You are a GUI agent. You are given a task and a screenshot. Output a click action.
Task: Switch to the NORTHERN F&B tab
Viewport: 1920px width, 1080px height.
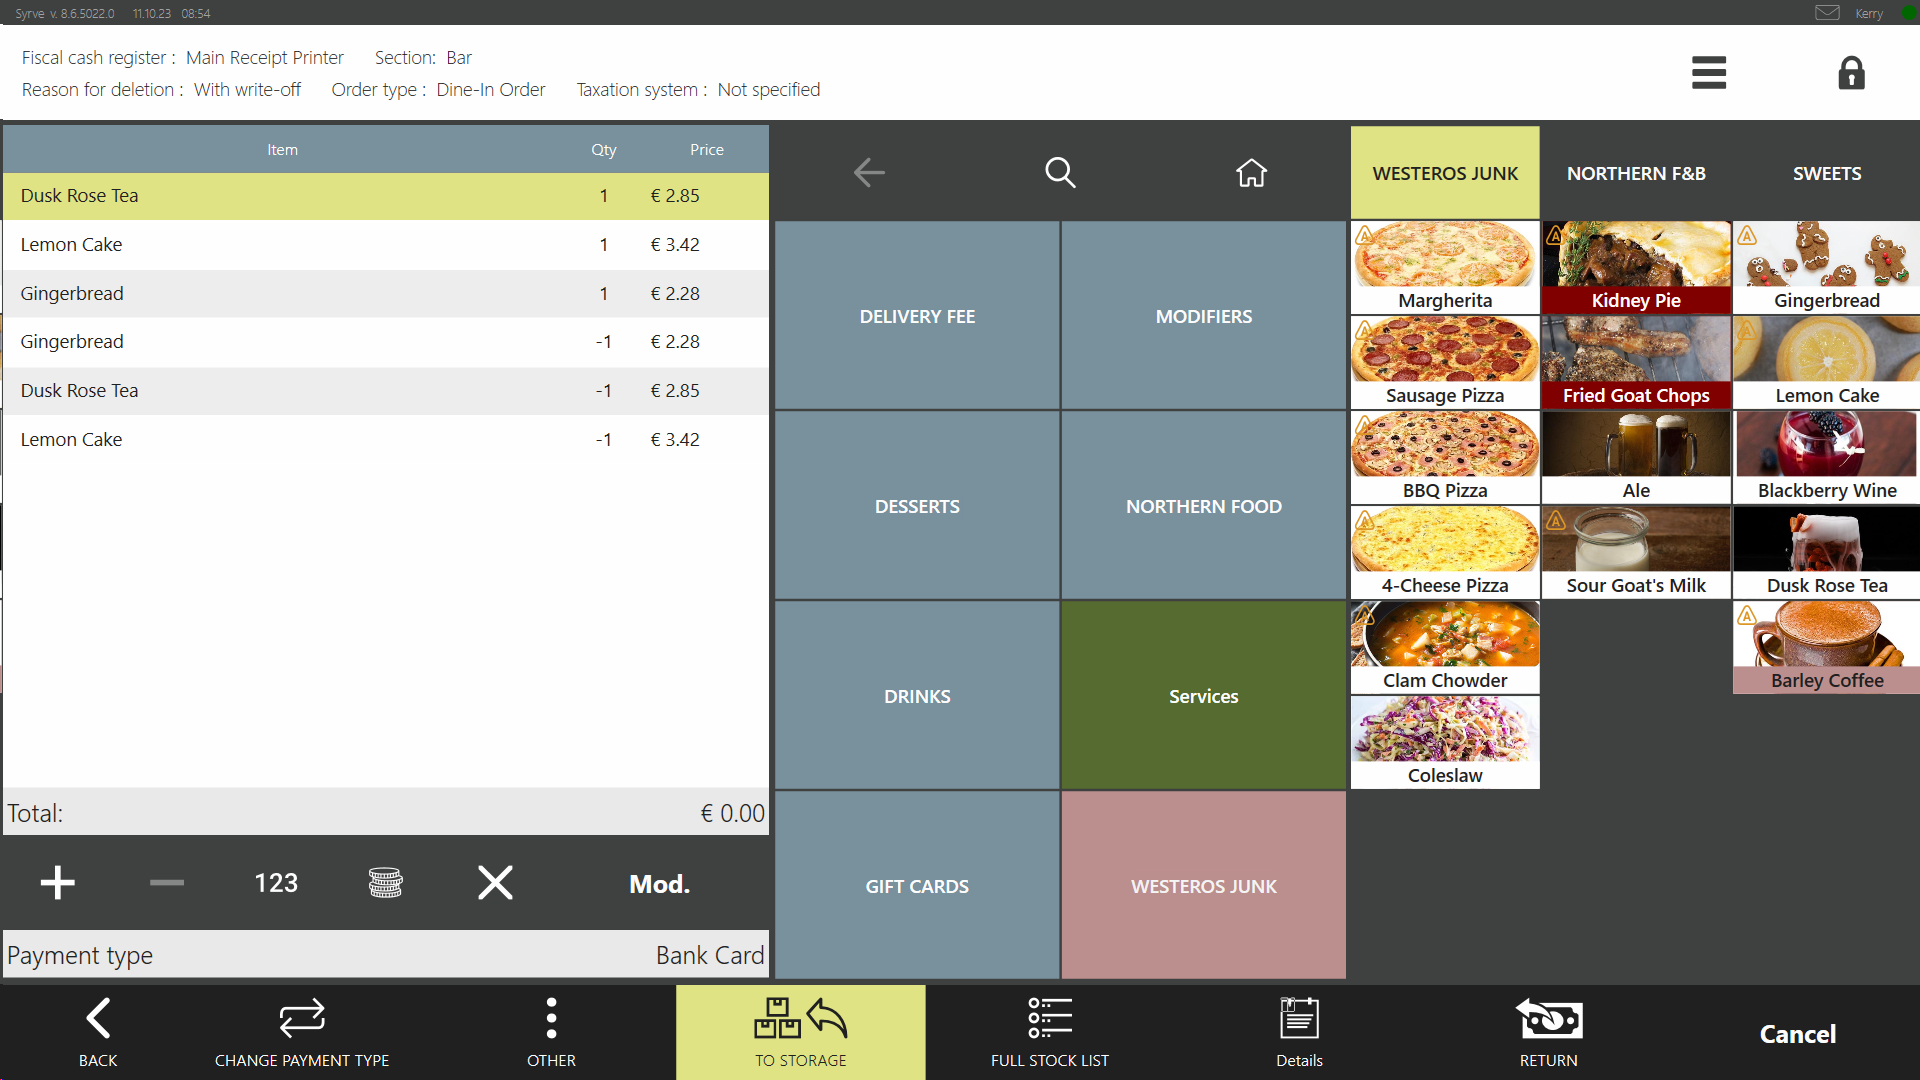[x=1636, y=173]
